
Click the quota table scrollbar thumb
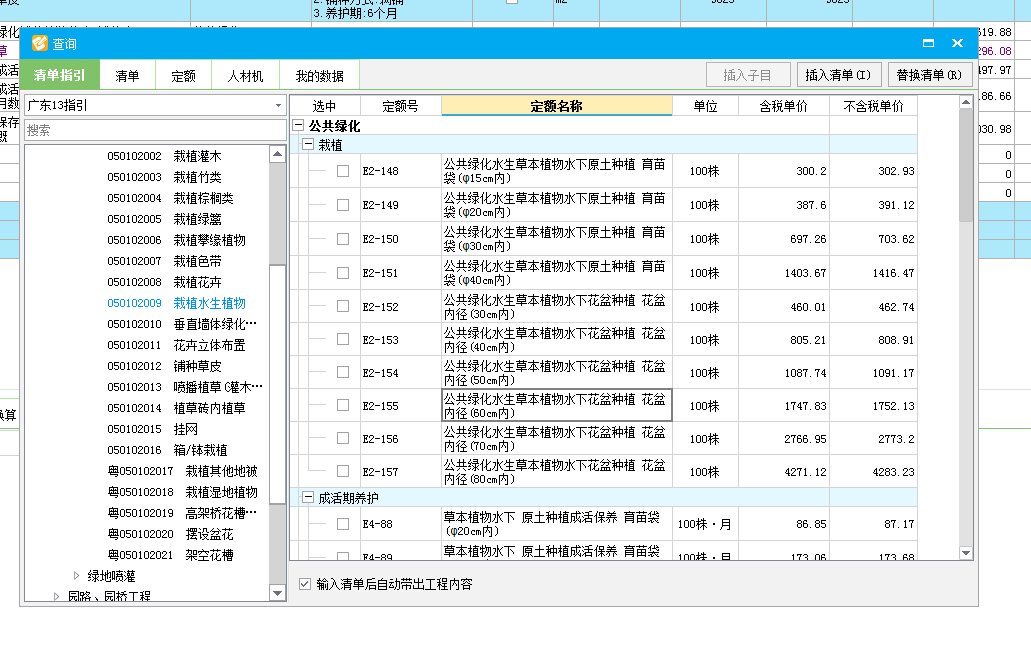coord(965,165)
